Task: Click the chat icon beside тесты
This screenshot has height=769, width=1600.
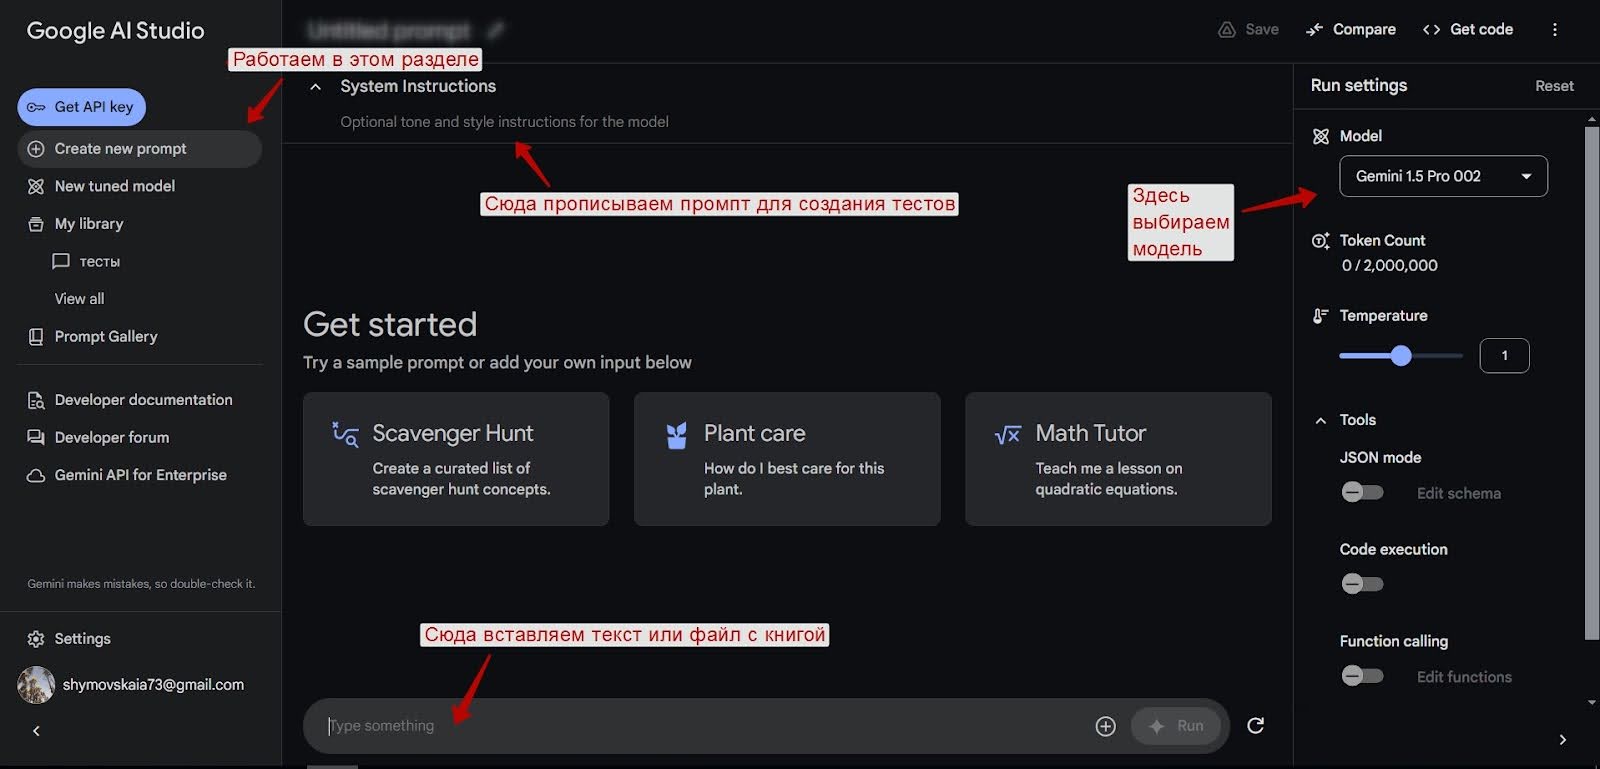Action: [61, 262]
